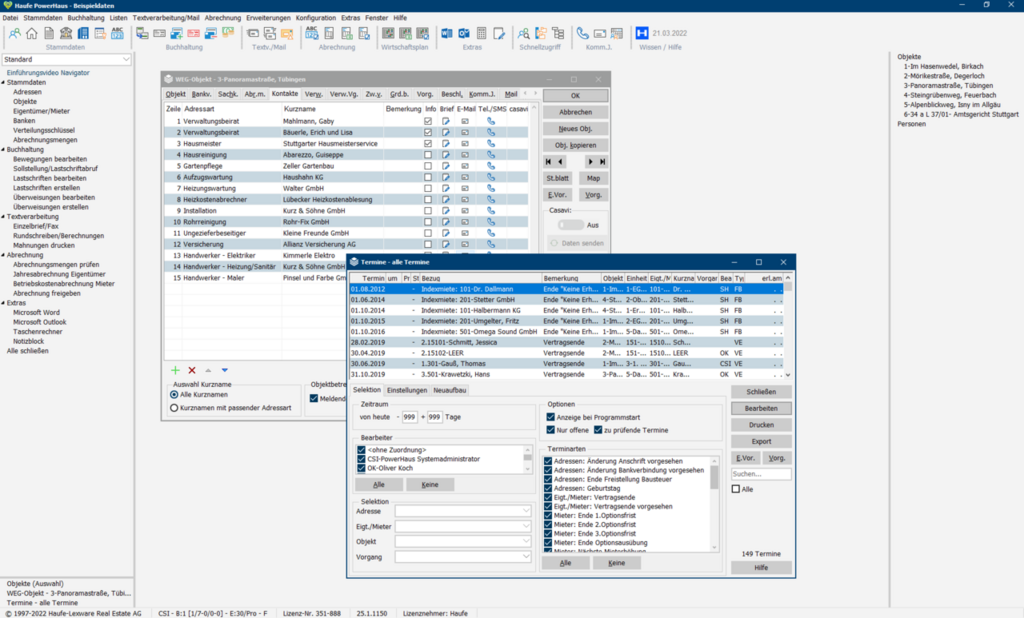Click the orange tree icon in Schnellzugriff group

(541, 33)
